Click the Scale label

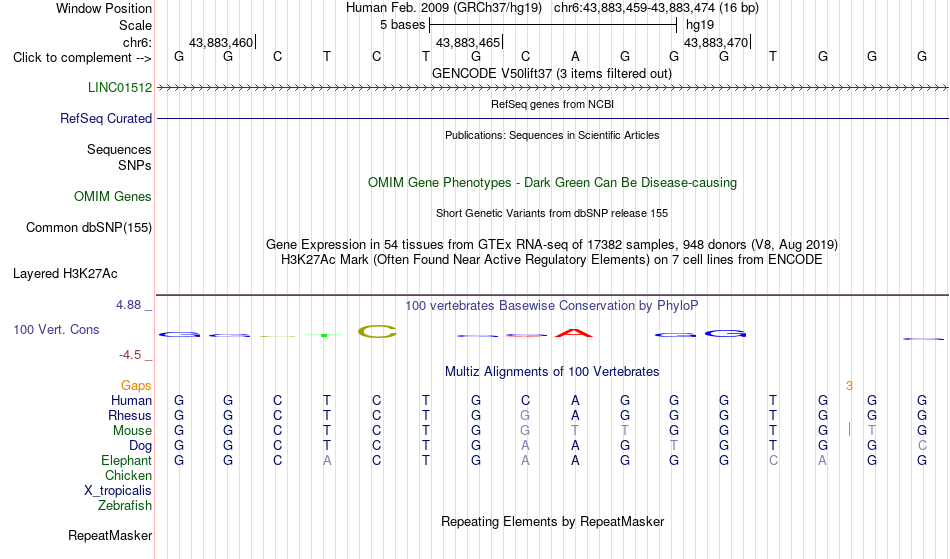(136, 25)
